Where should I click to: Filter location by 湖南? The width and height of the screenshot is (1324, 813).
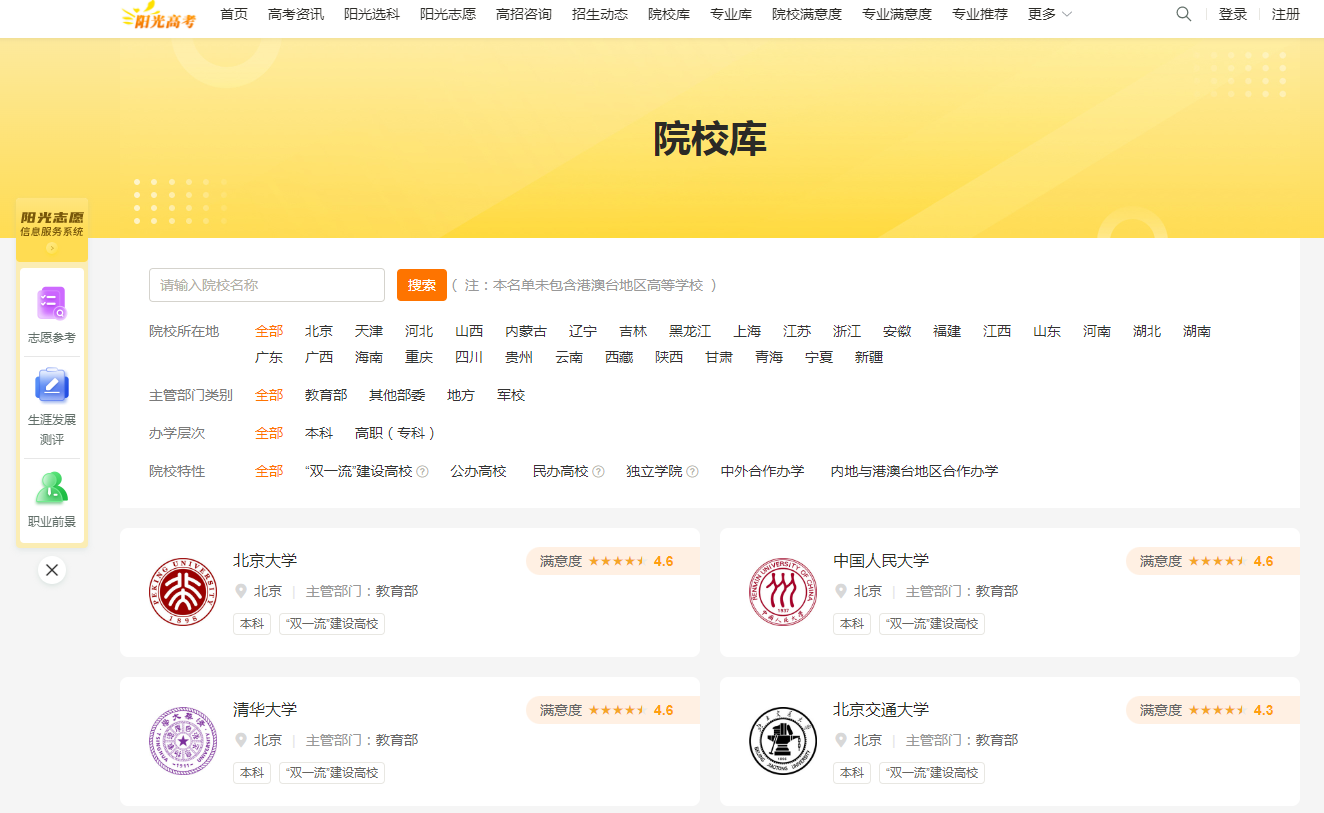click(1197, 331)
